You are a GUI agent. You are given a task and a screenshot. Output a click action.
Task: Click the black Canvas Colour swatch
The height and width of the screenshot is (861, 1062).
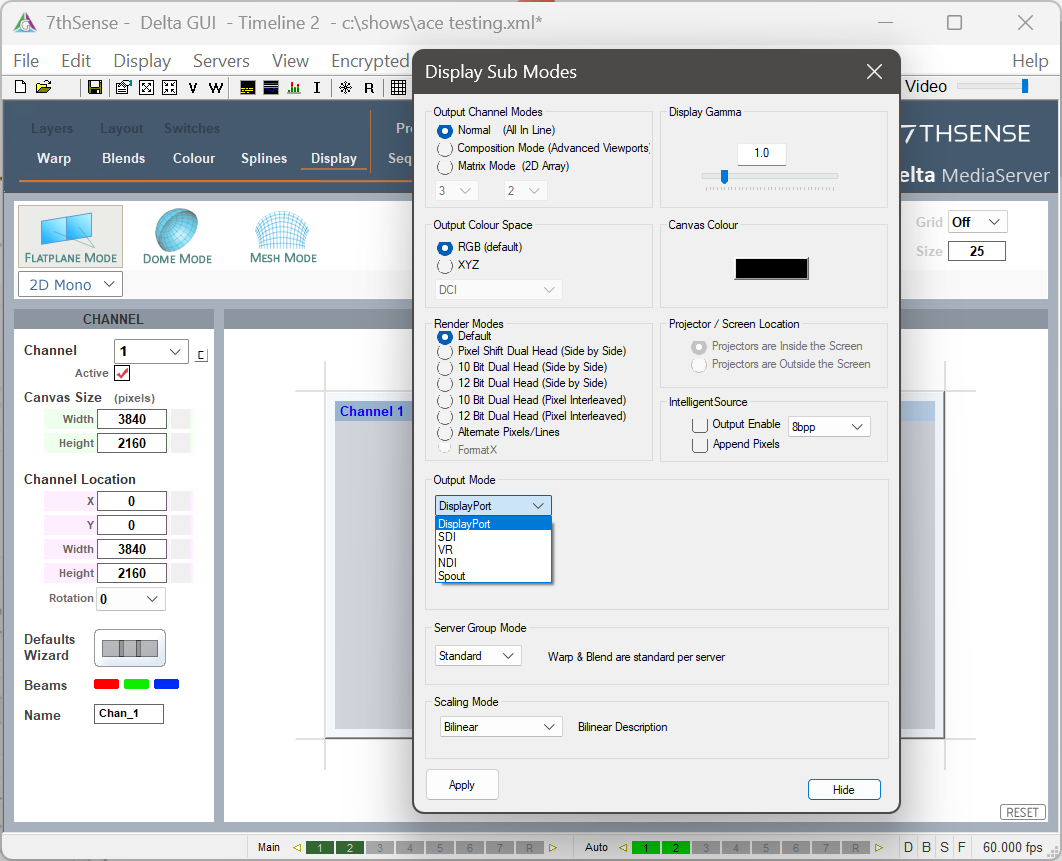point(771,268)
